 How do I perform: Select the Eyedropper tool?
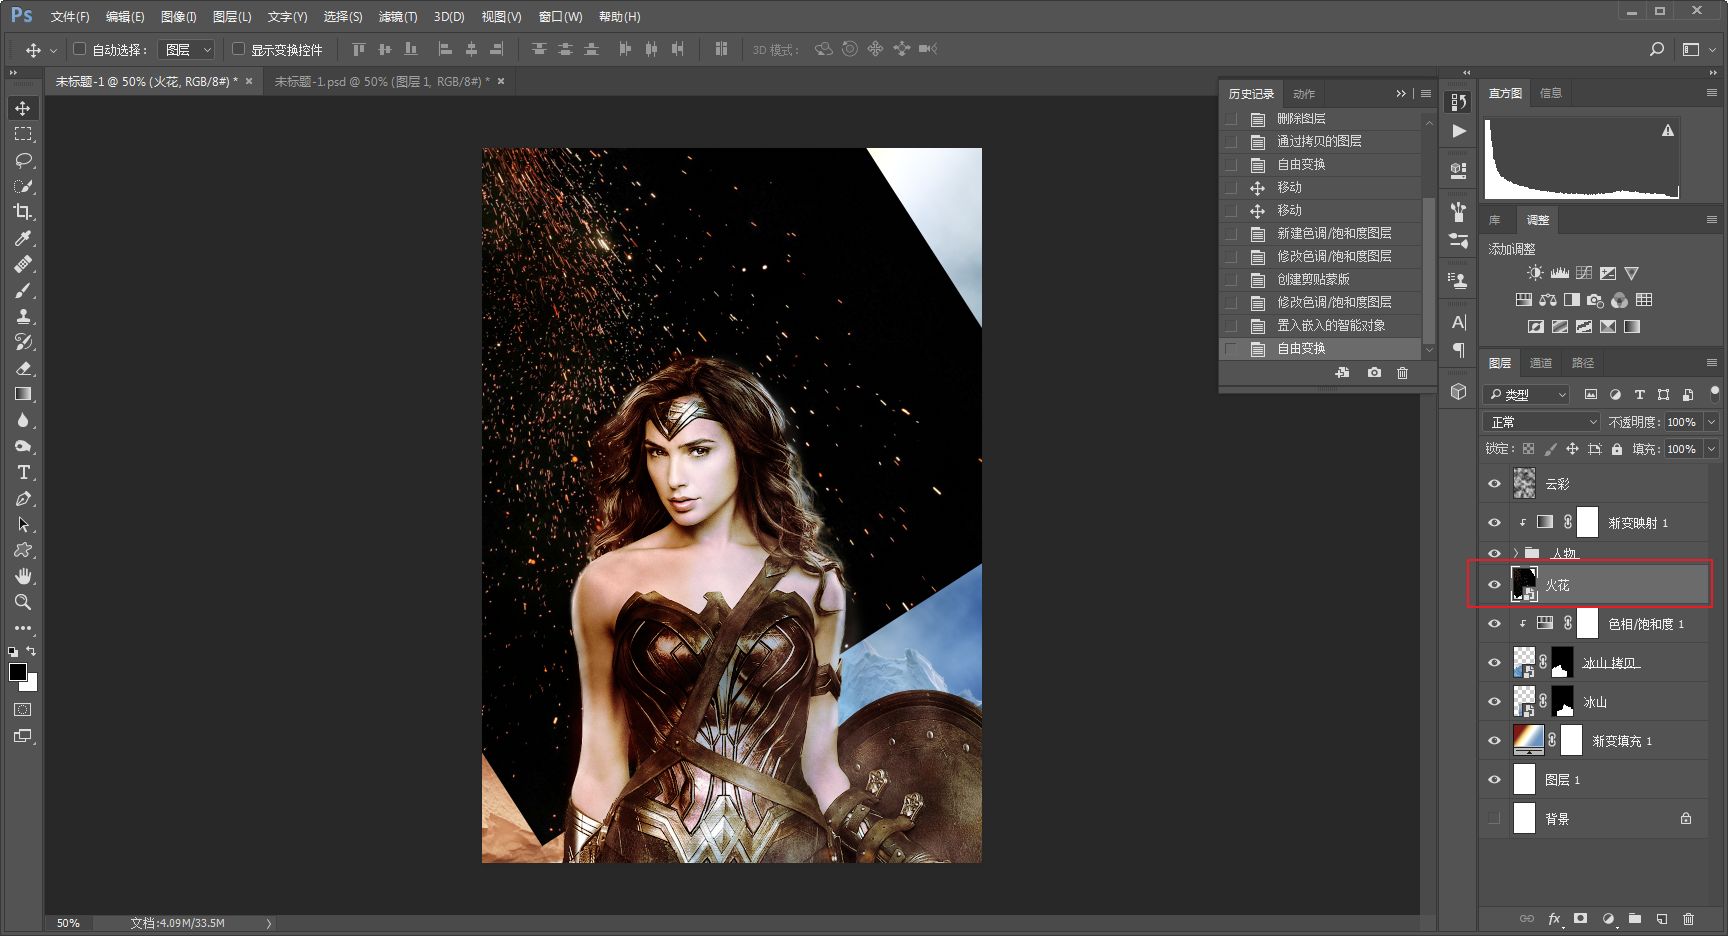(x=23, y=238)
